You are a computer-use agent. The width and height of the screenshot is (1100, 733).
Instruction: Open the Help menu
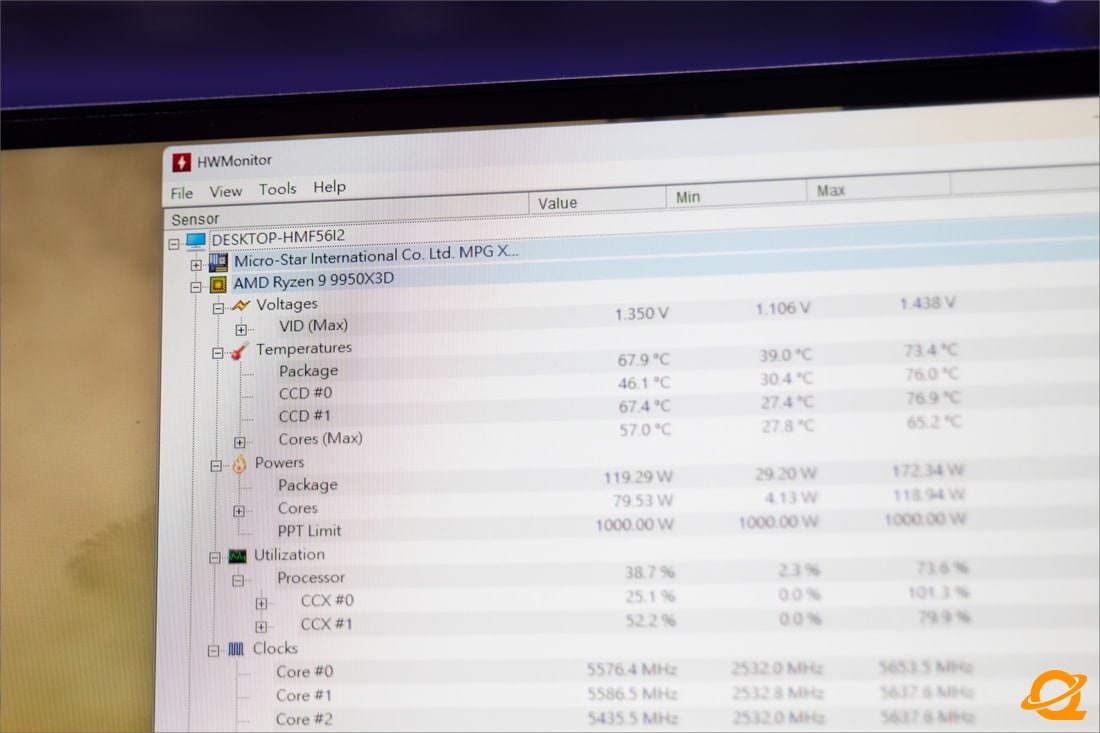pyautogui.click(x=329, y=187)
